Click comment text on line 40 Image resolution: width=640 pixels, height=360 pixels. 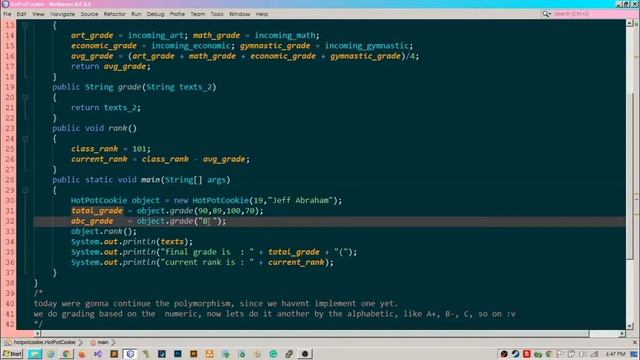(216, 304)
